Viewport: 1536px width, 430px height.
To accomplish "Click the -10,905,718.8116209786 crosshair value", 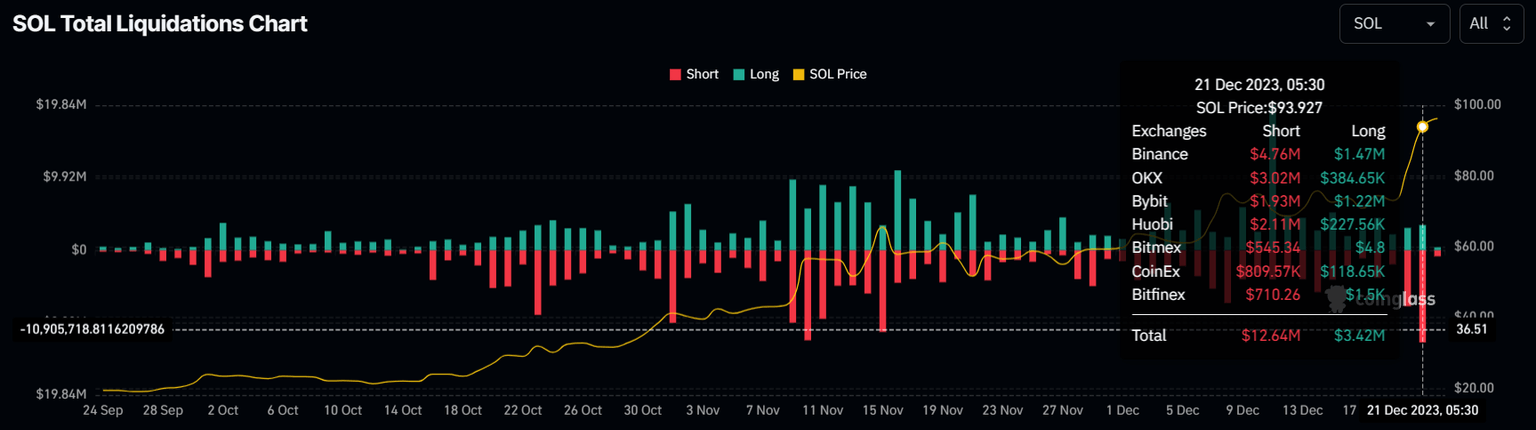I will (x=92, y=328).
